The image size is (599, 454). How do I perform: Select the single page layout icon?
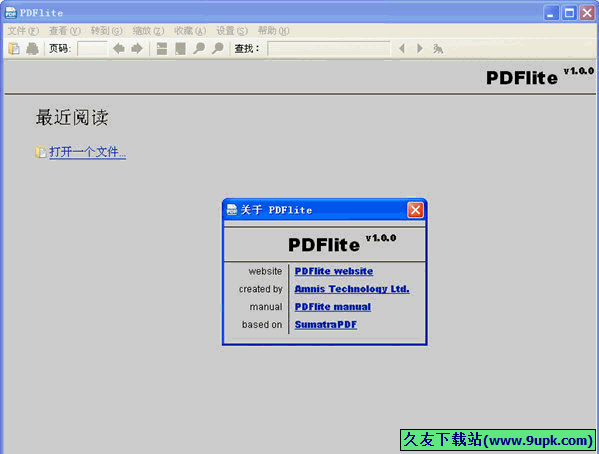(x=180, y=49)
